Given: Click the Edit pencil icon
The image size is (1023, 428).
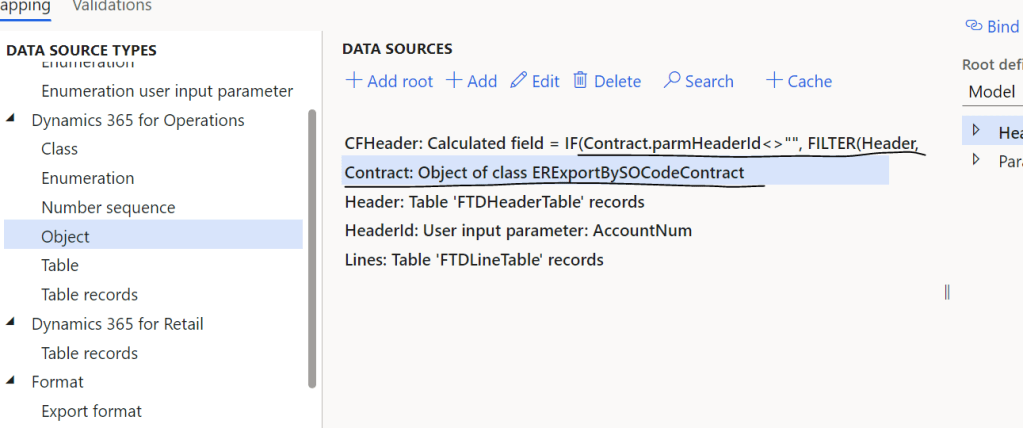Looking at the screenshot, I should tap(518, 81).
